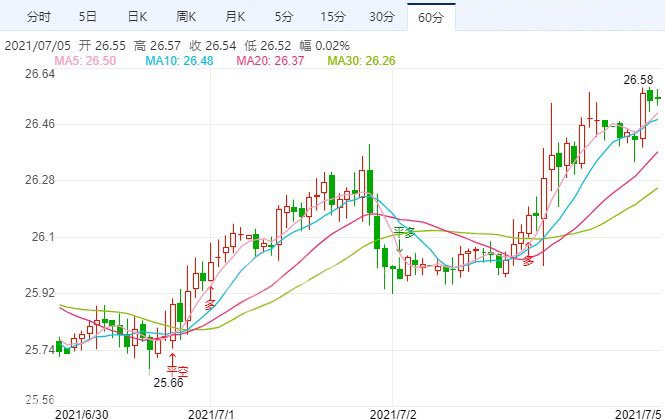Click the 25.66 low price label
Image resolution: width=665 pixels, height=420 pixels.
coord(167,382)
